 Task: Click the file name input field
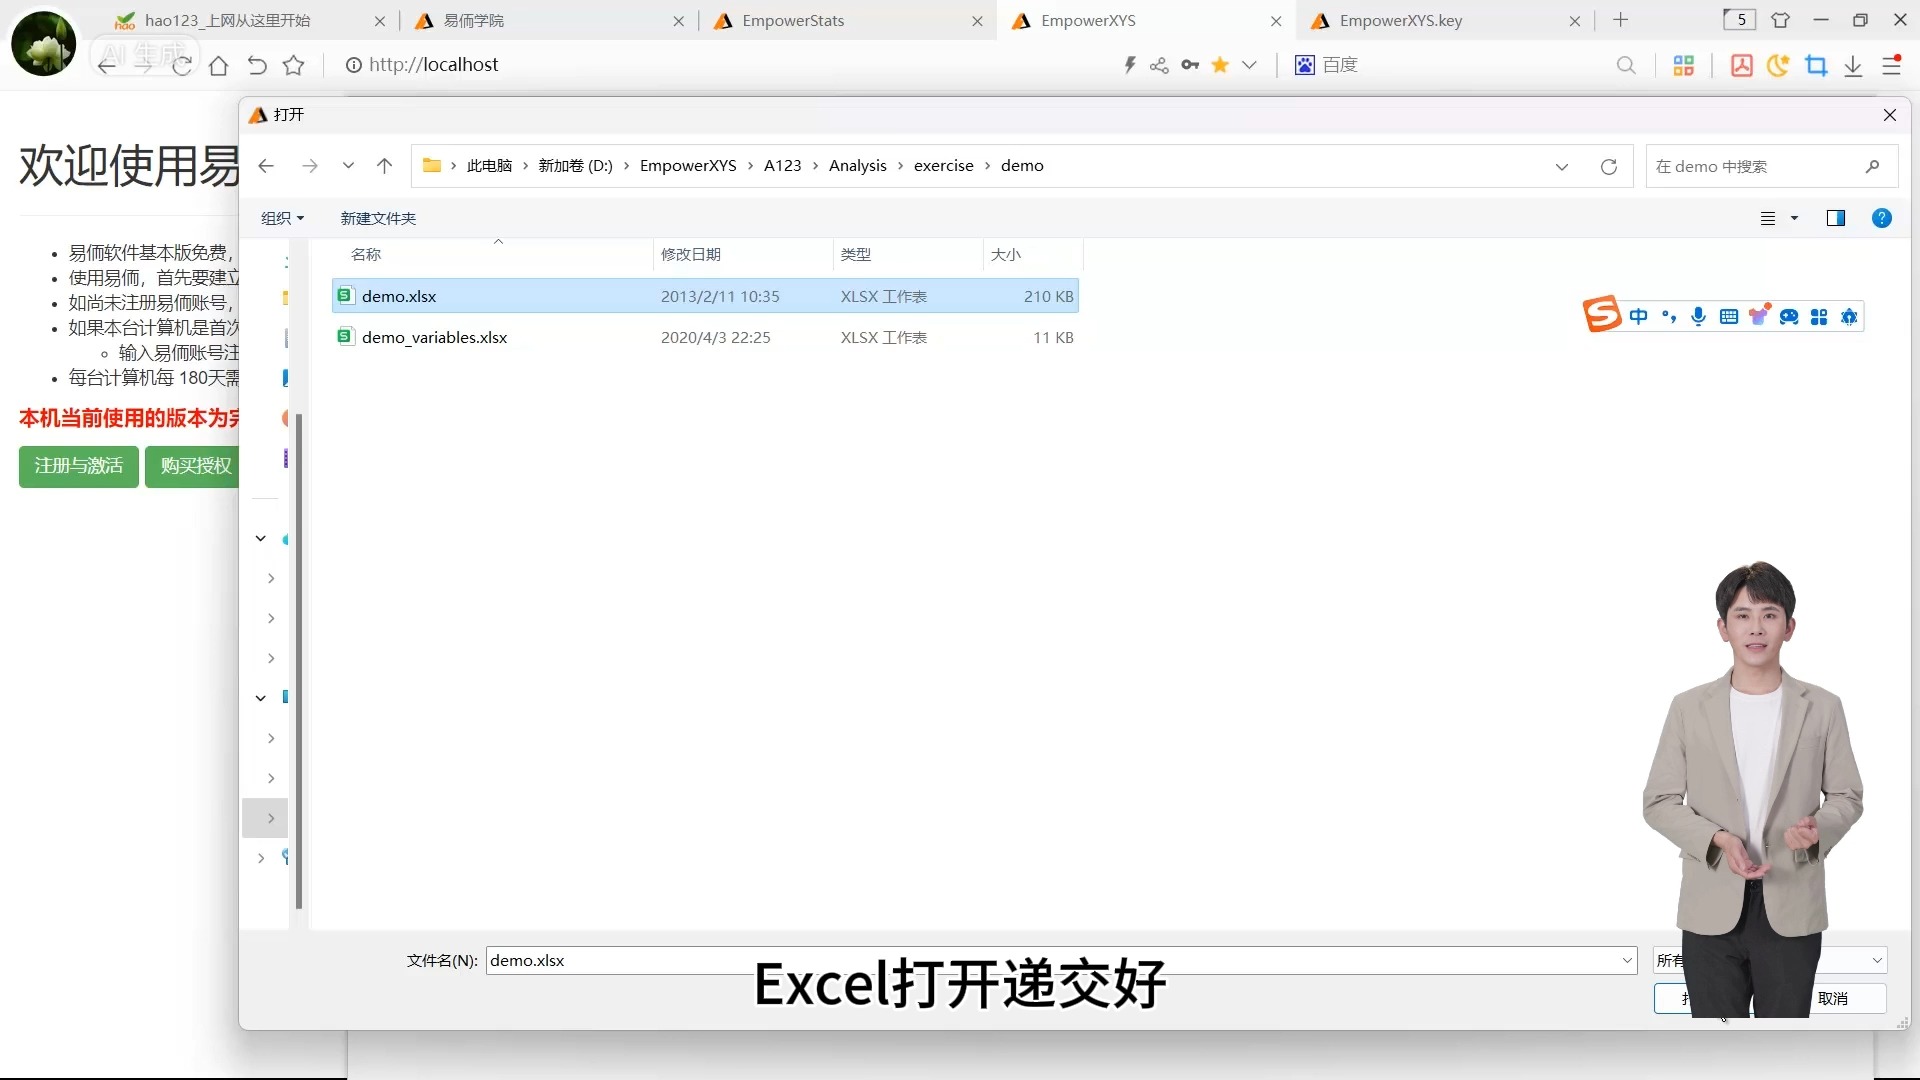click(1062, 960)
